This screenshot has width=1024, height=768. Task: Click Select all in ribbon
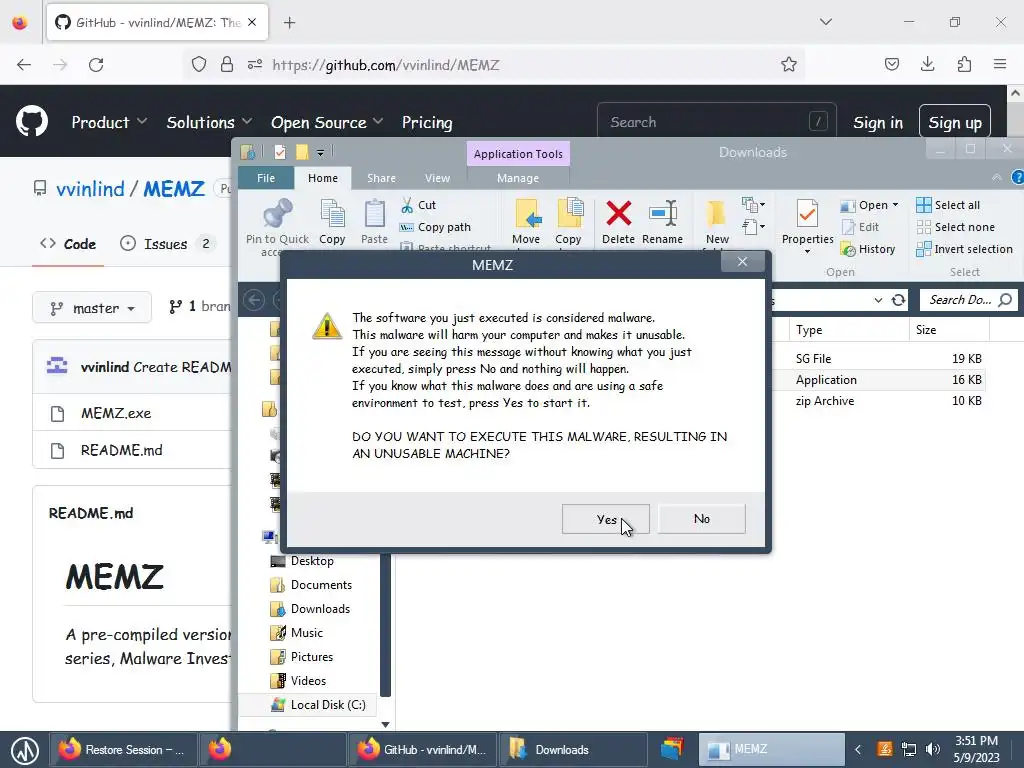tap(948, 205)
